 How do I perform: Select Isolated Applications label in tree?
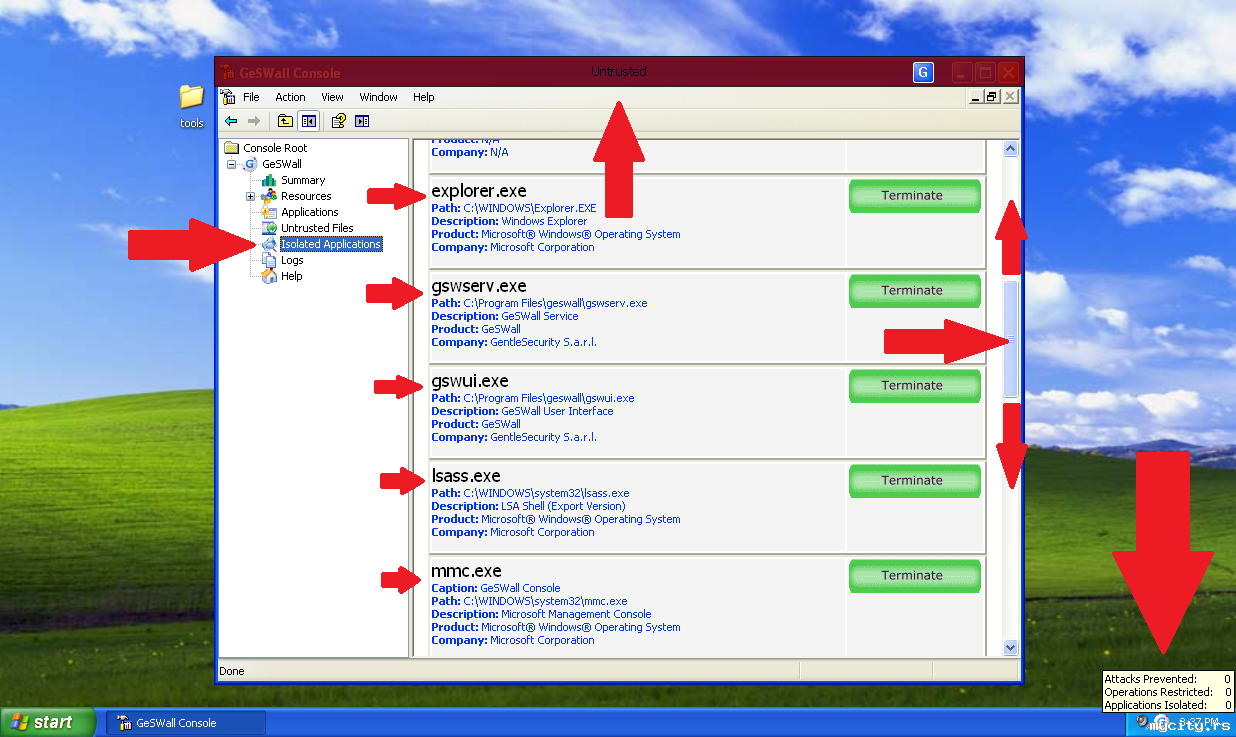[x=331, y=244]
